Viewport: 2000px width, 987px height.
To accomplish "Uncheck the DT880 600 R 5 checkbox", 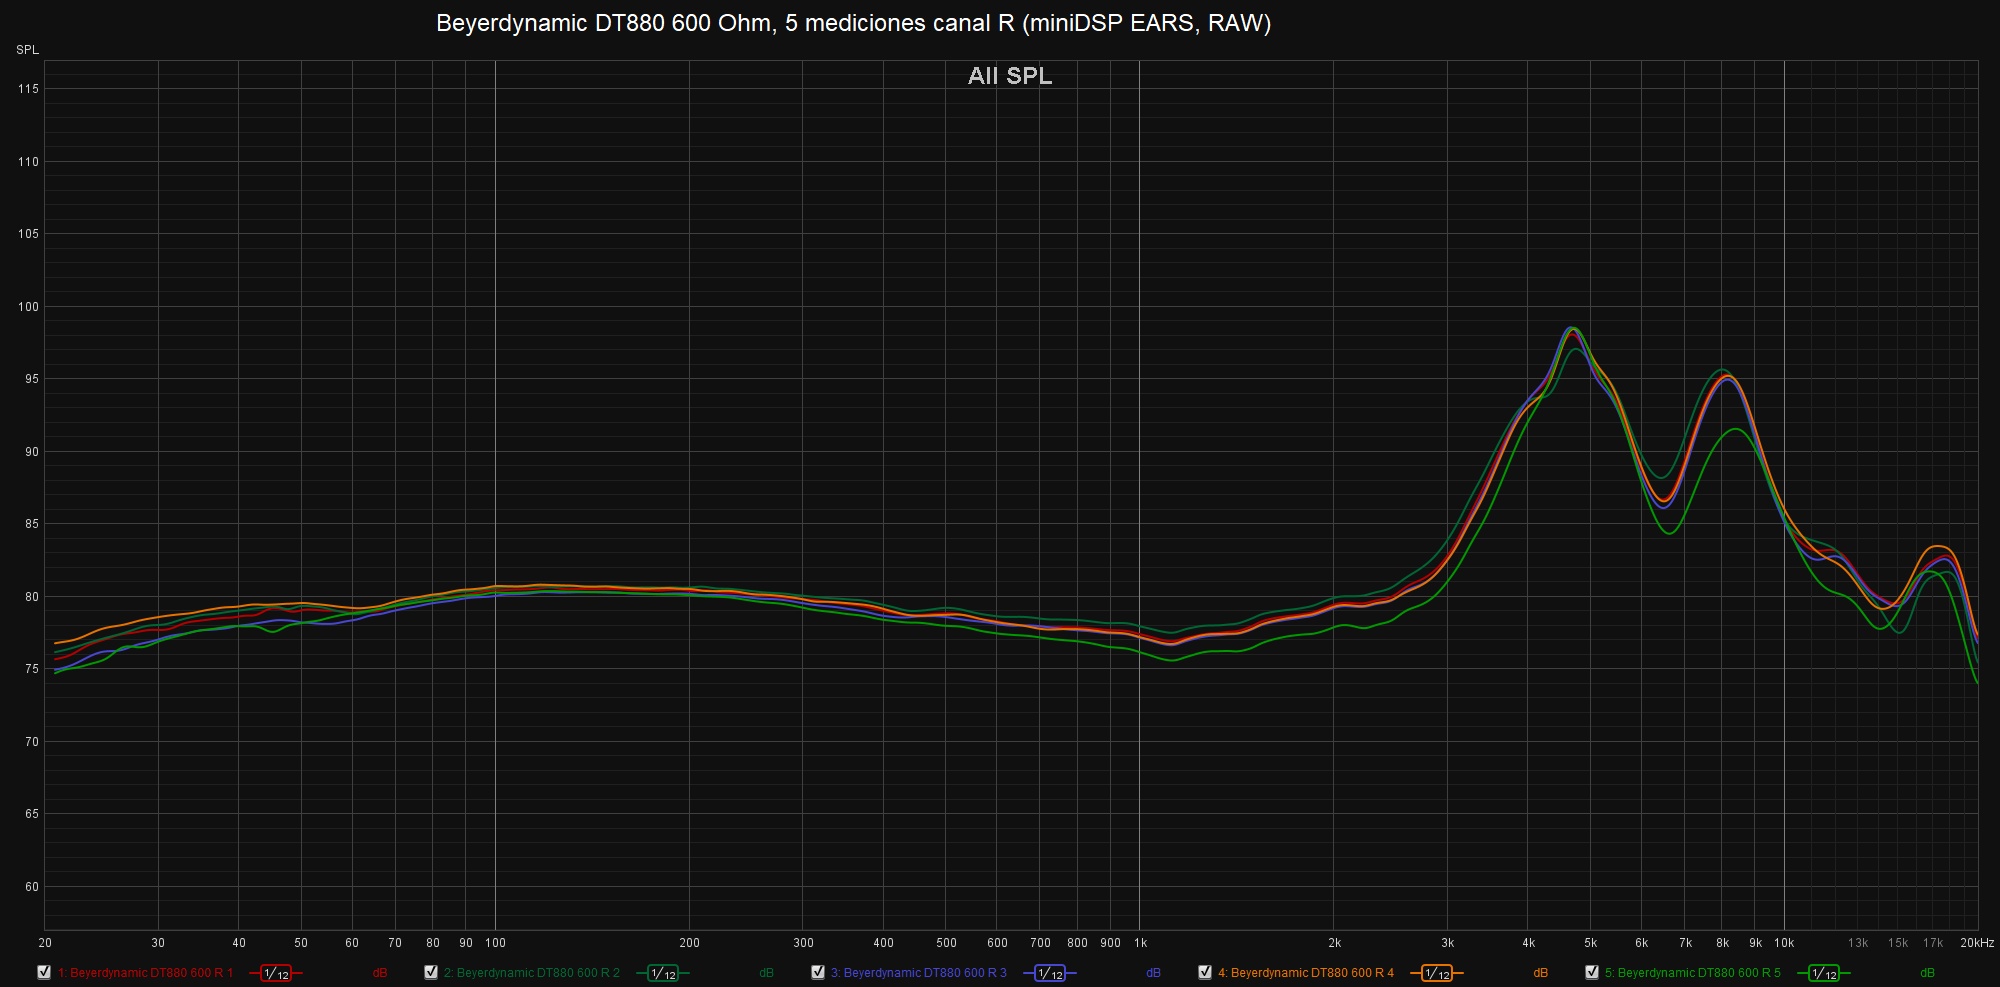I will tap(1592, 972).
